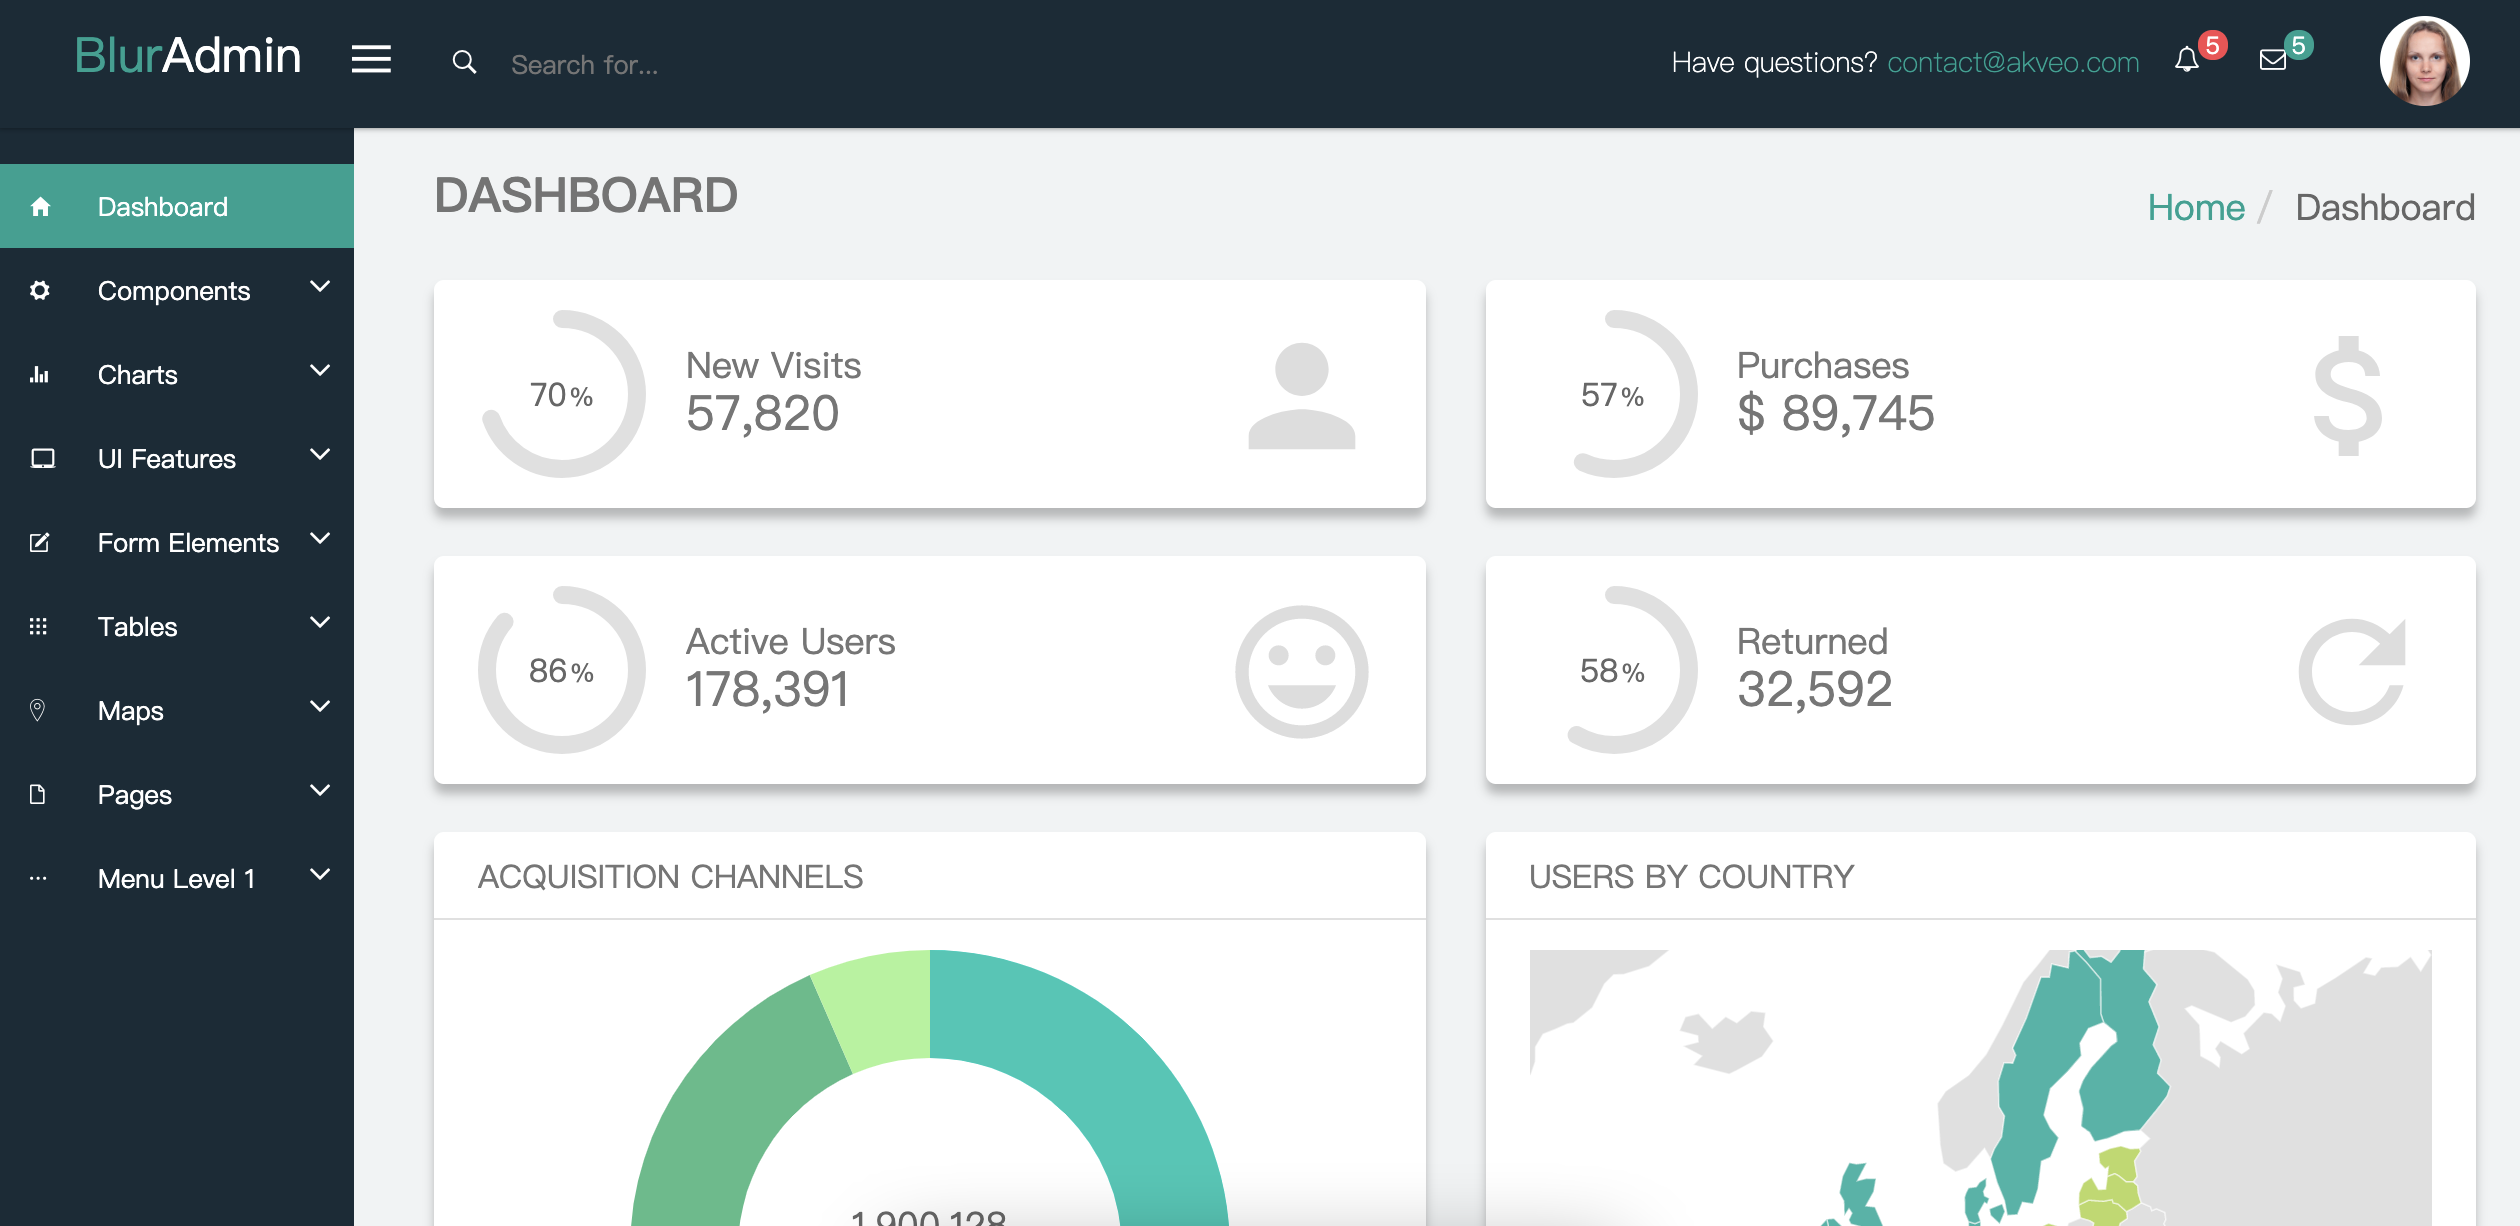Open the UI Features menu item
Viewport: 2520px width, 1226px height.
167,459
